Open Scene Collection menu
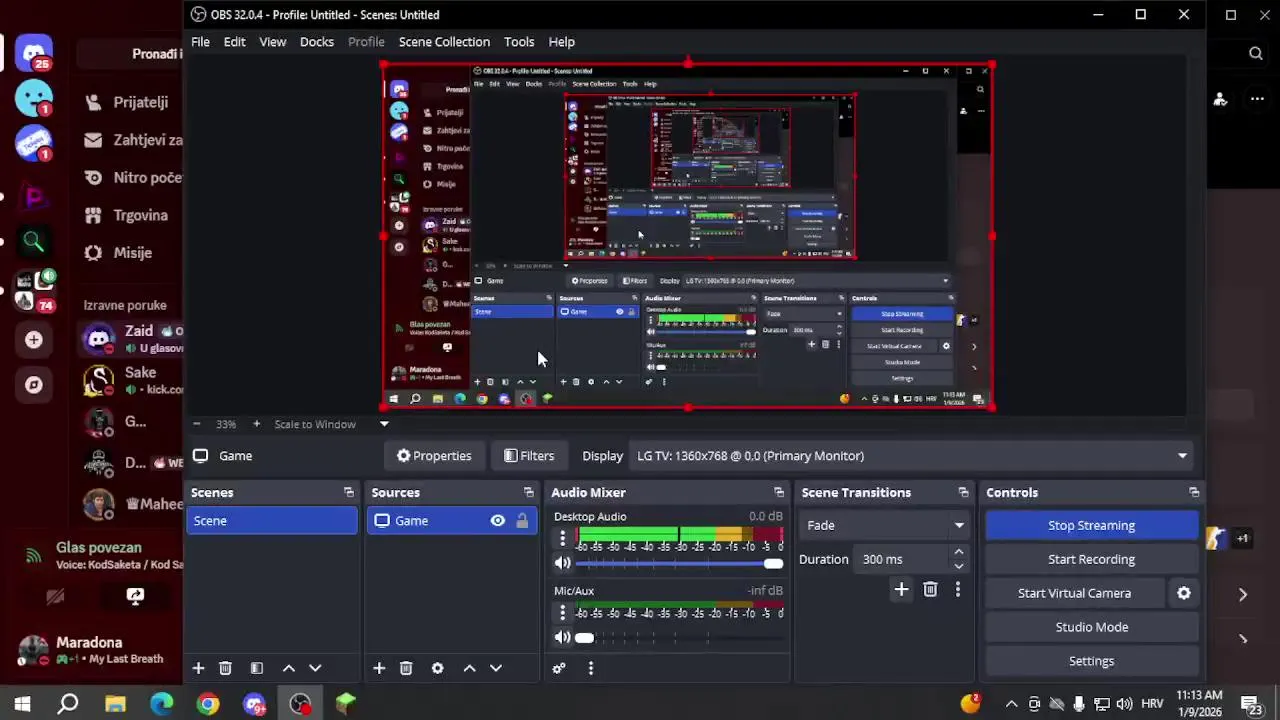1280x720 pixels. tap(444, 42)
